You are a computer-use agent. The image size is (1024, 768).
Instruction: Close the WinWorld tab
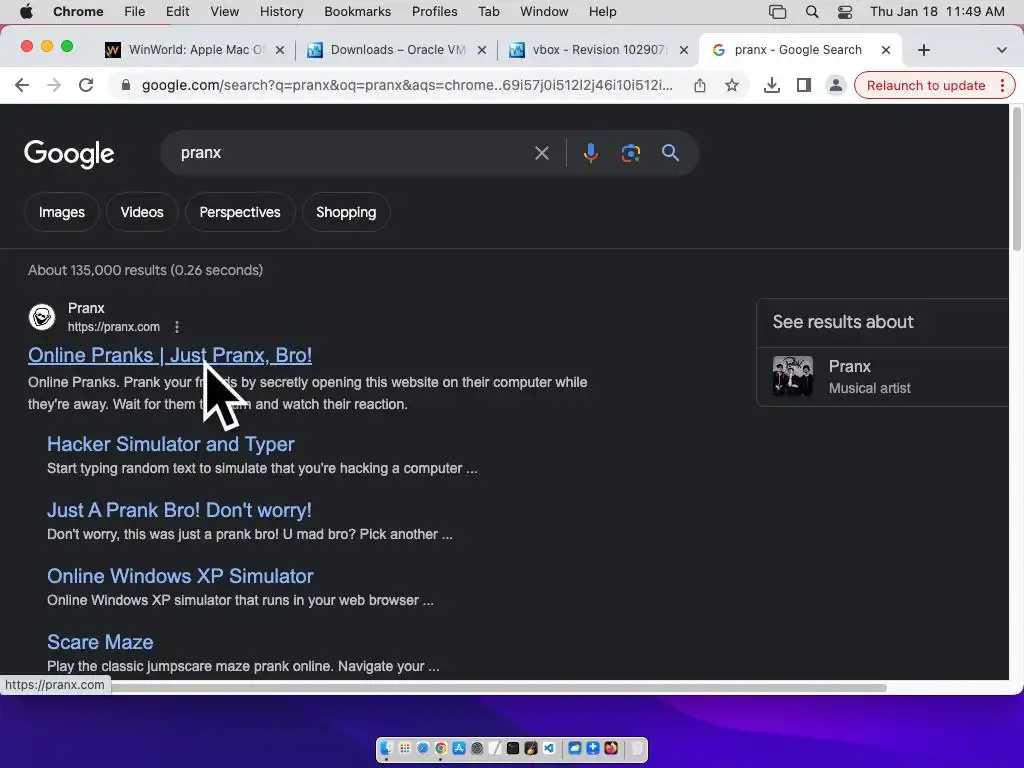point(280,50)
